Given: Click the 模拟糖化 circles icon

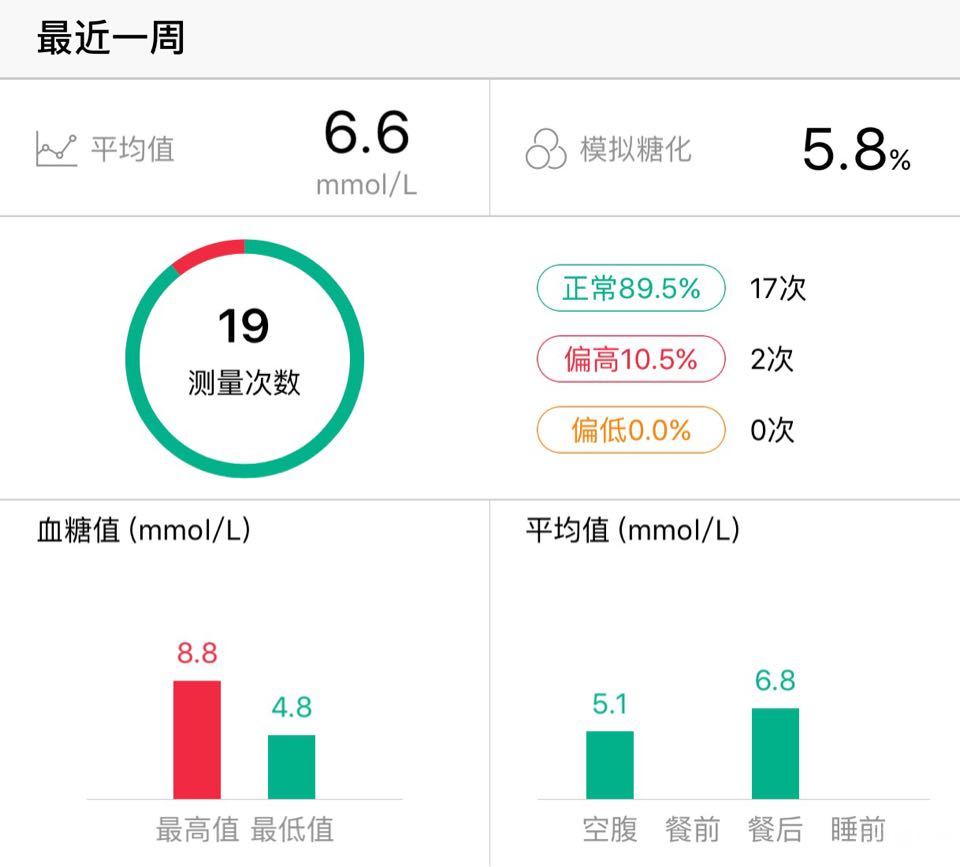Looking at the screenshot, I should pos(546,149).
